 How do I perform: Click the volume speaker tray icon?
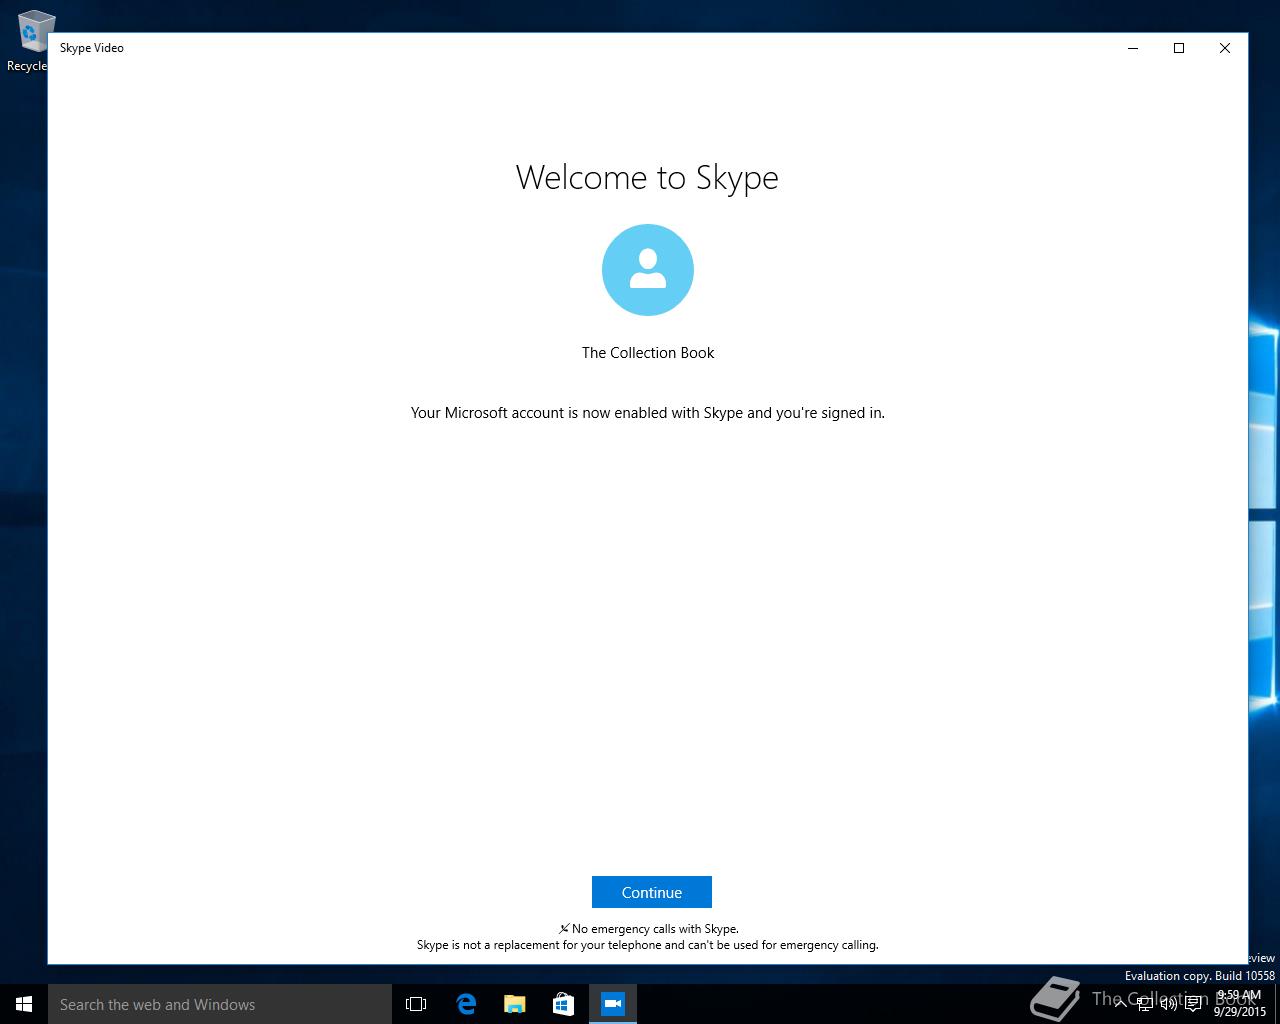[x=1169, y=1004]
